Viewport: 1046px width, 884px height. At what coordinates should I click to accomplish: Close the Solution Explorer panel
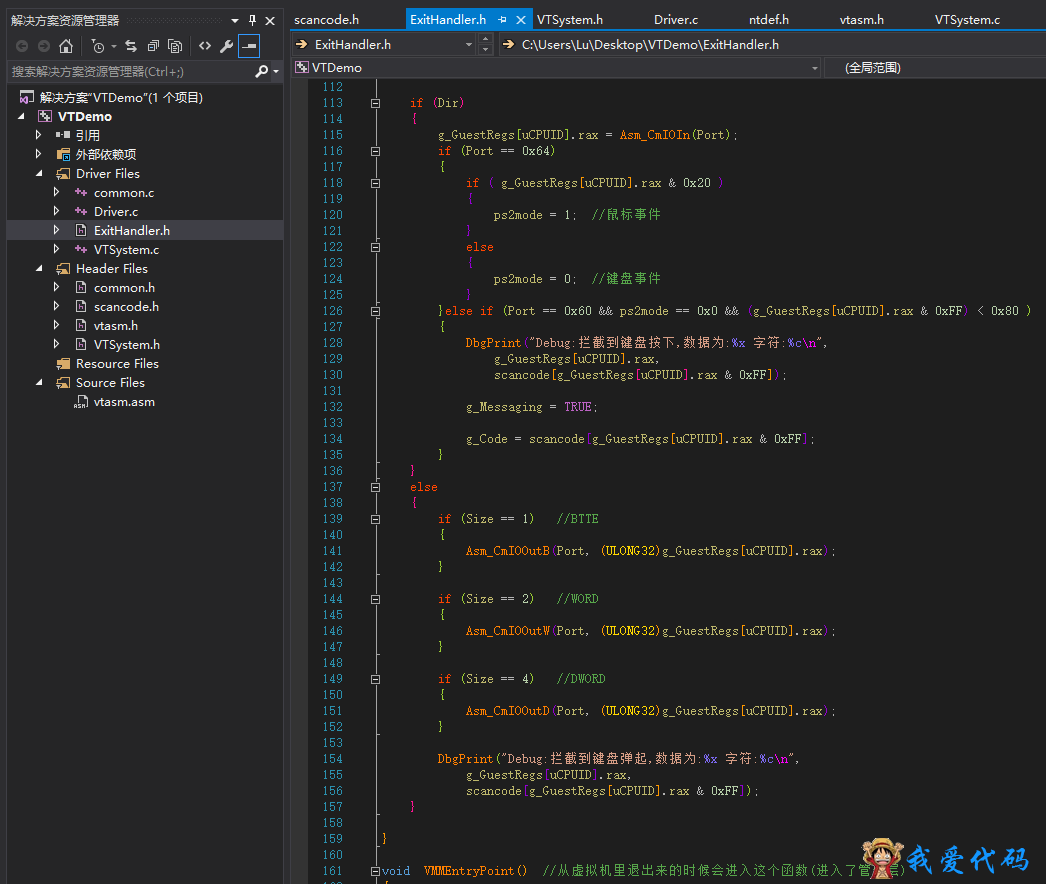(270, 21)
